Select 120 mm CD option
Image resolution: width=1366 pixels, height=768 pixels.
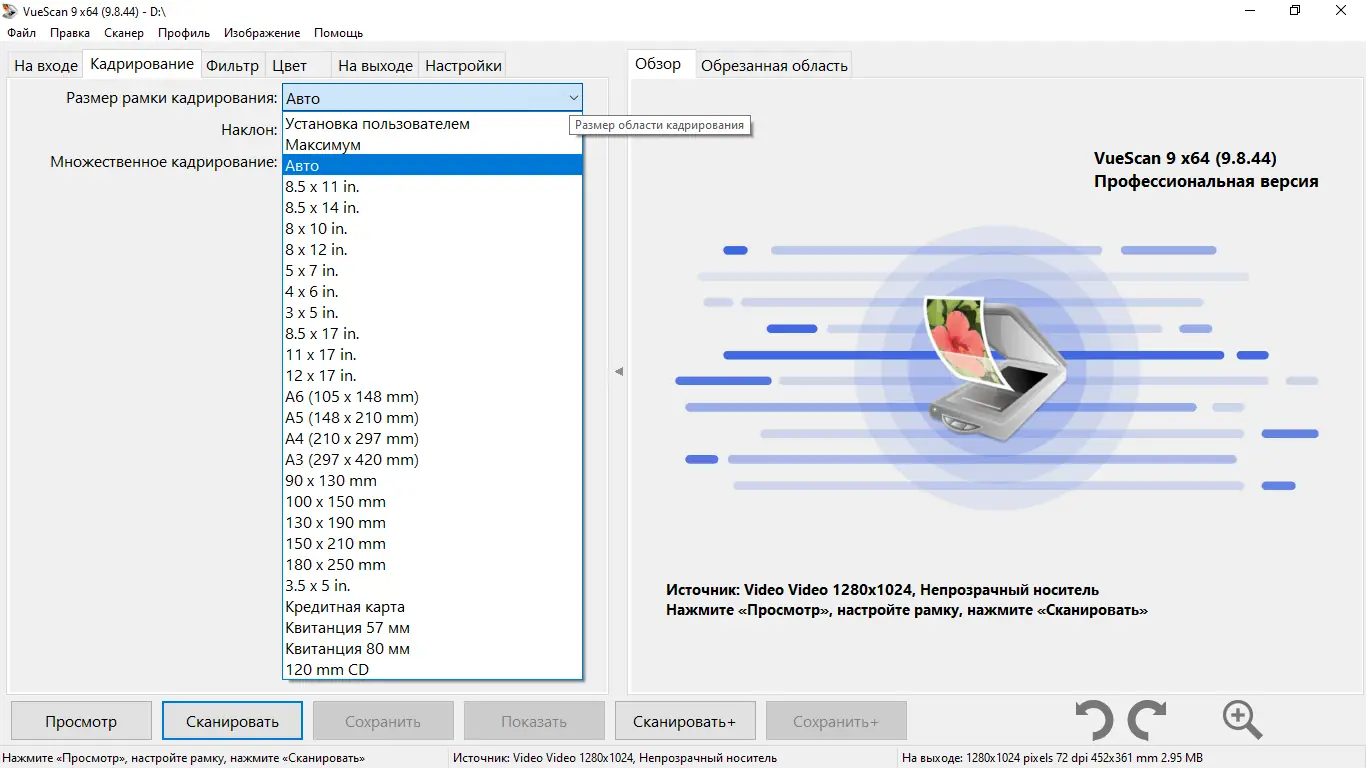pos(432,669)
